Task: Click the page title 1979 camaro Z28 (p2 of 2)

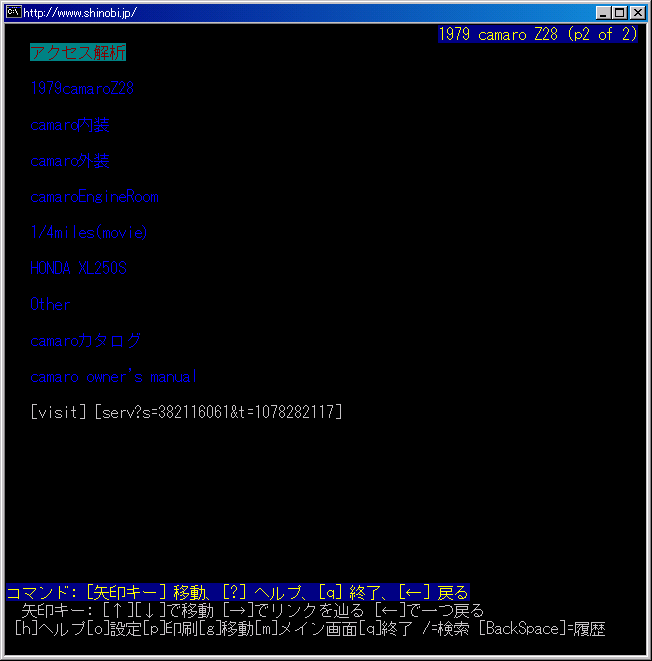Action: 538,34
